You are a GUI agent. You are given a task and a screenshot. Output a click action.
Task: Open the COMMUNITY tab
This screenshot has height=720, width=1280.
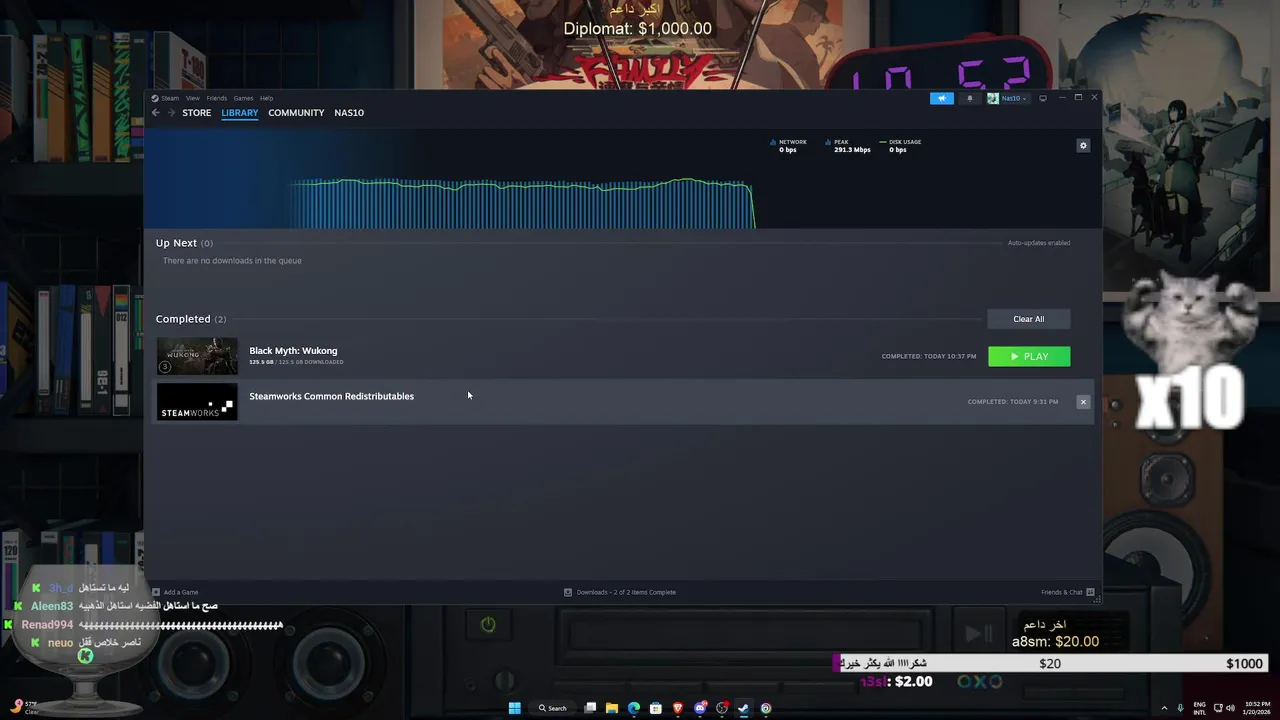click(x=296, y=113)
